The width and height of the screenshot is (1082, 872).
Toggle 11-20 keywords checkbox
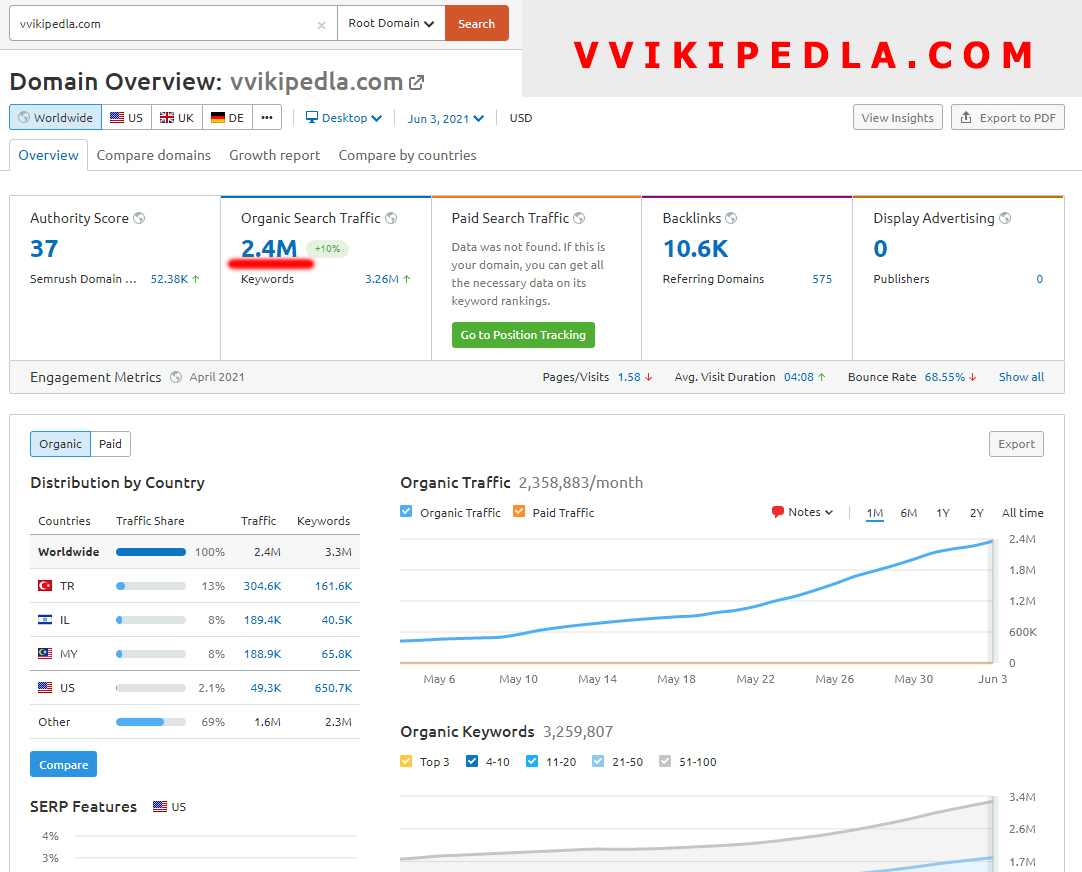pos(532,761)
